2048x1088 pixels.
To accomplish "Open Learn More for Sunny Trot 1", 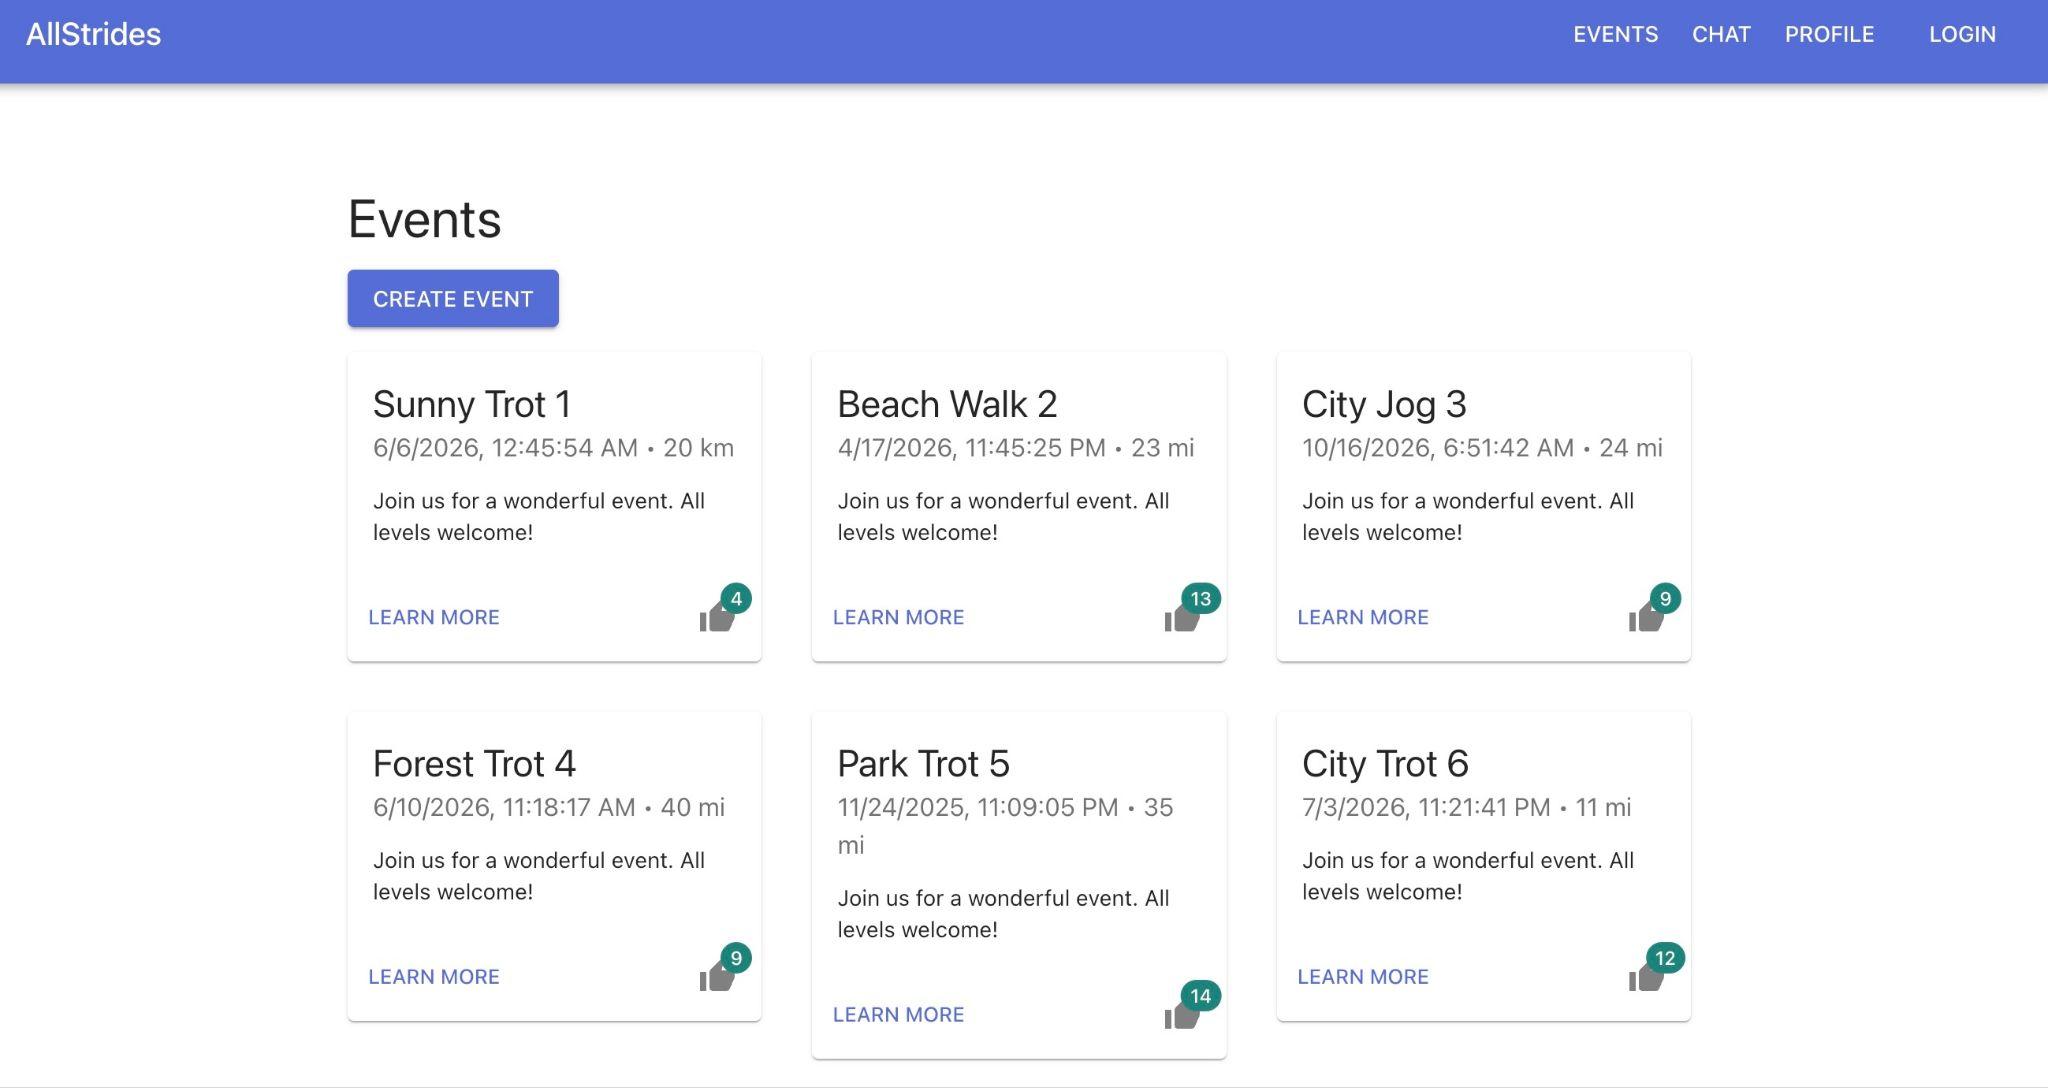I will point(434,617).
